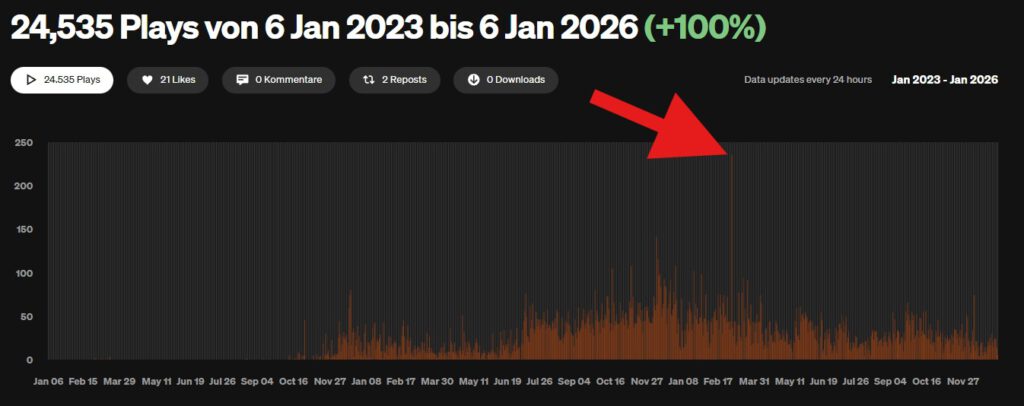Click the play triangle icon in Plays pill
The image size is (1024, 406).
tap(31, 80)
